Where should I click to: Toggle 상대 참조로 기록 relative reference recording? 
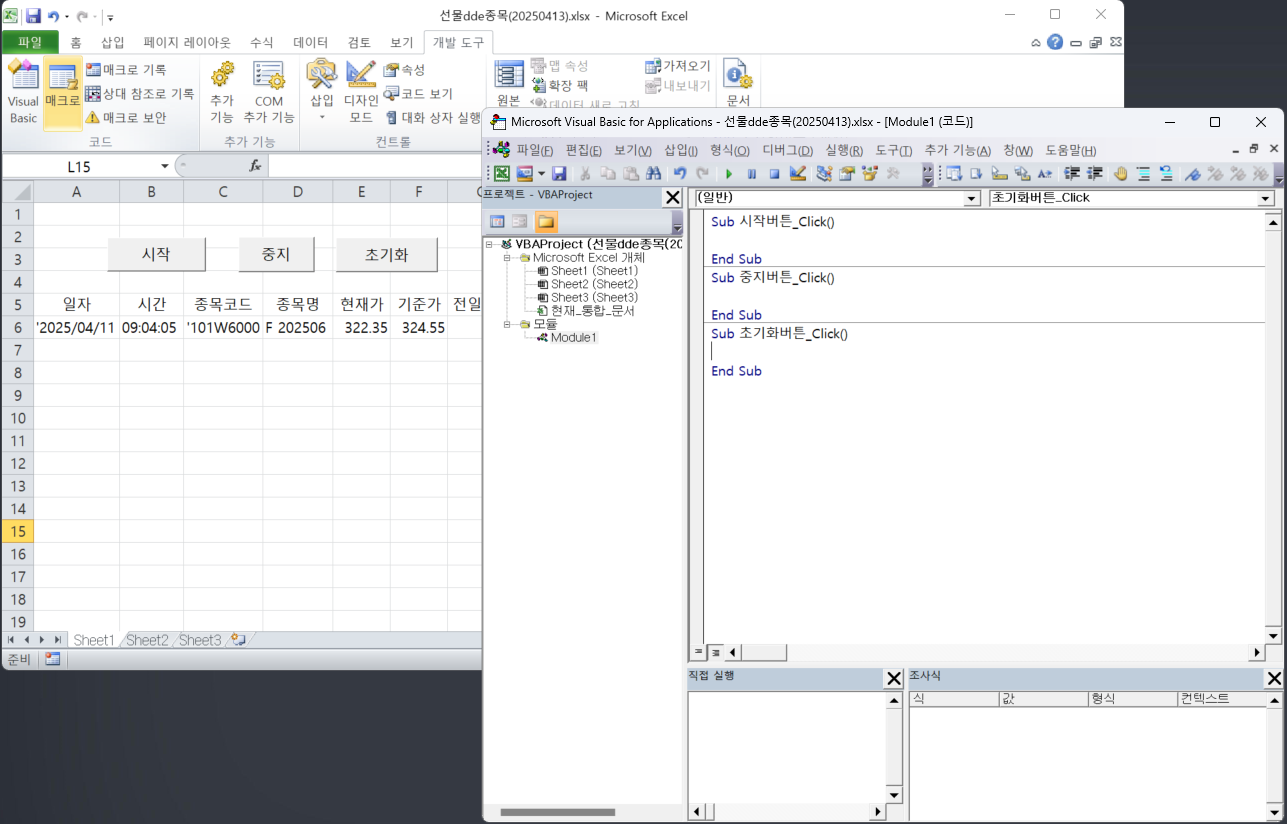point(140,94)
